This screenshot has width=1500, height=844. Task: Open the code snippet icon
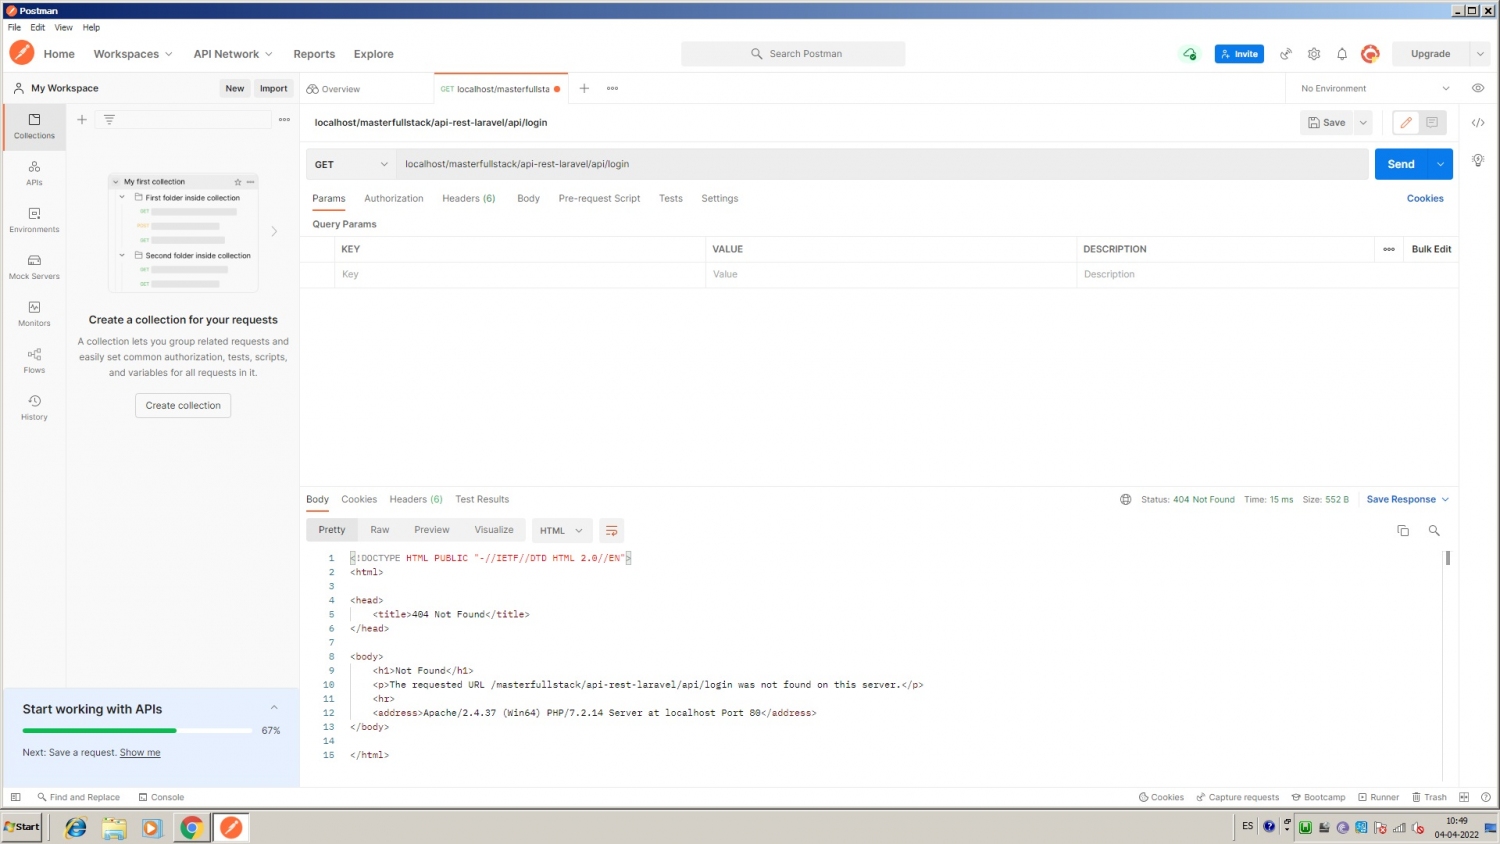tap(1478, 122)
